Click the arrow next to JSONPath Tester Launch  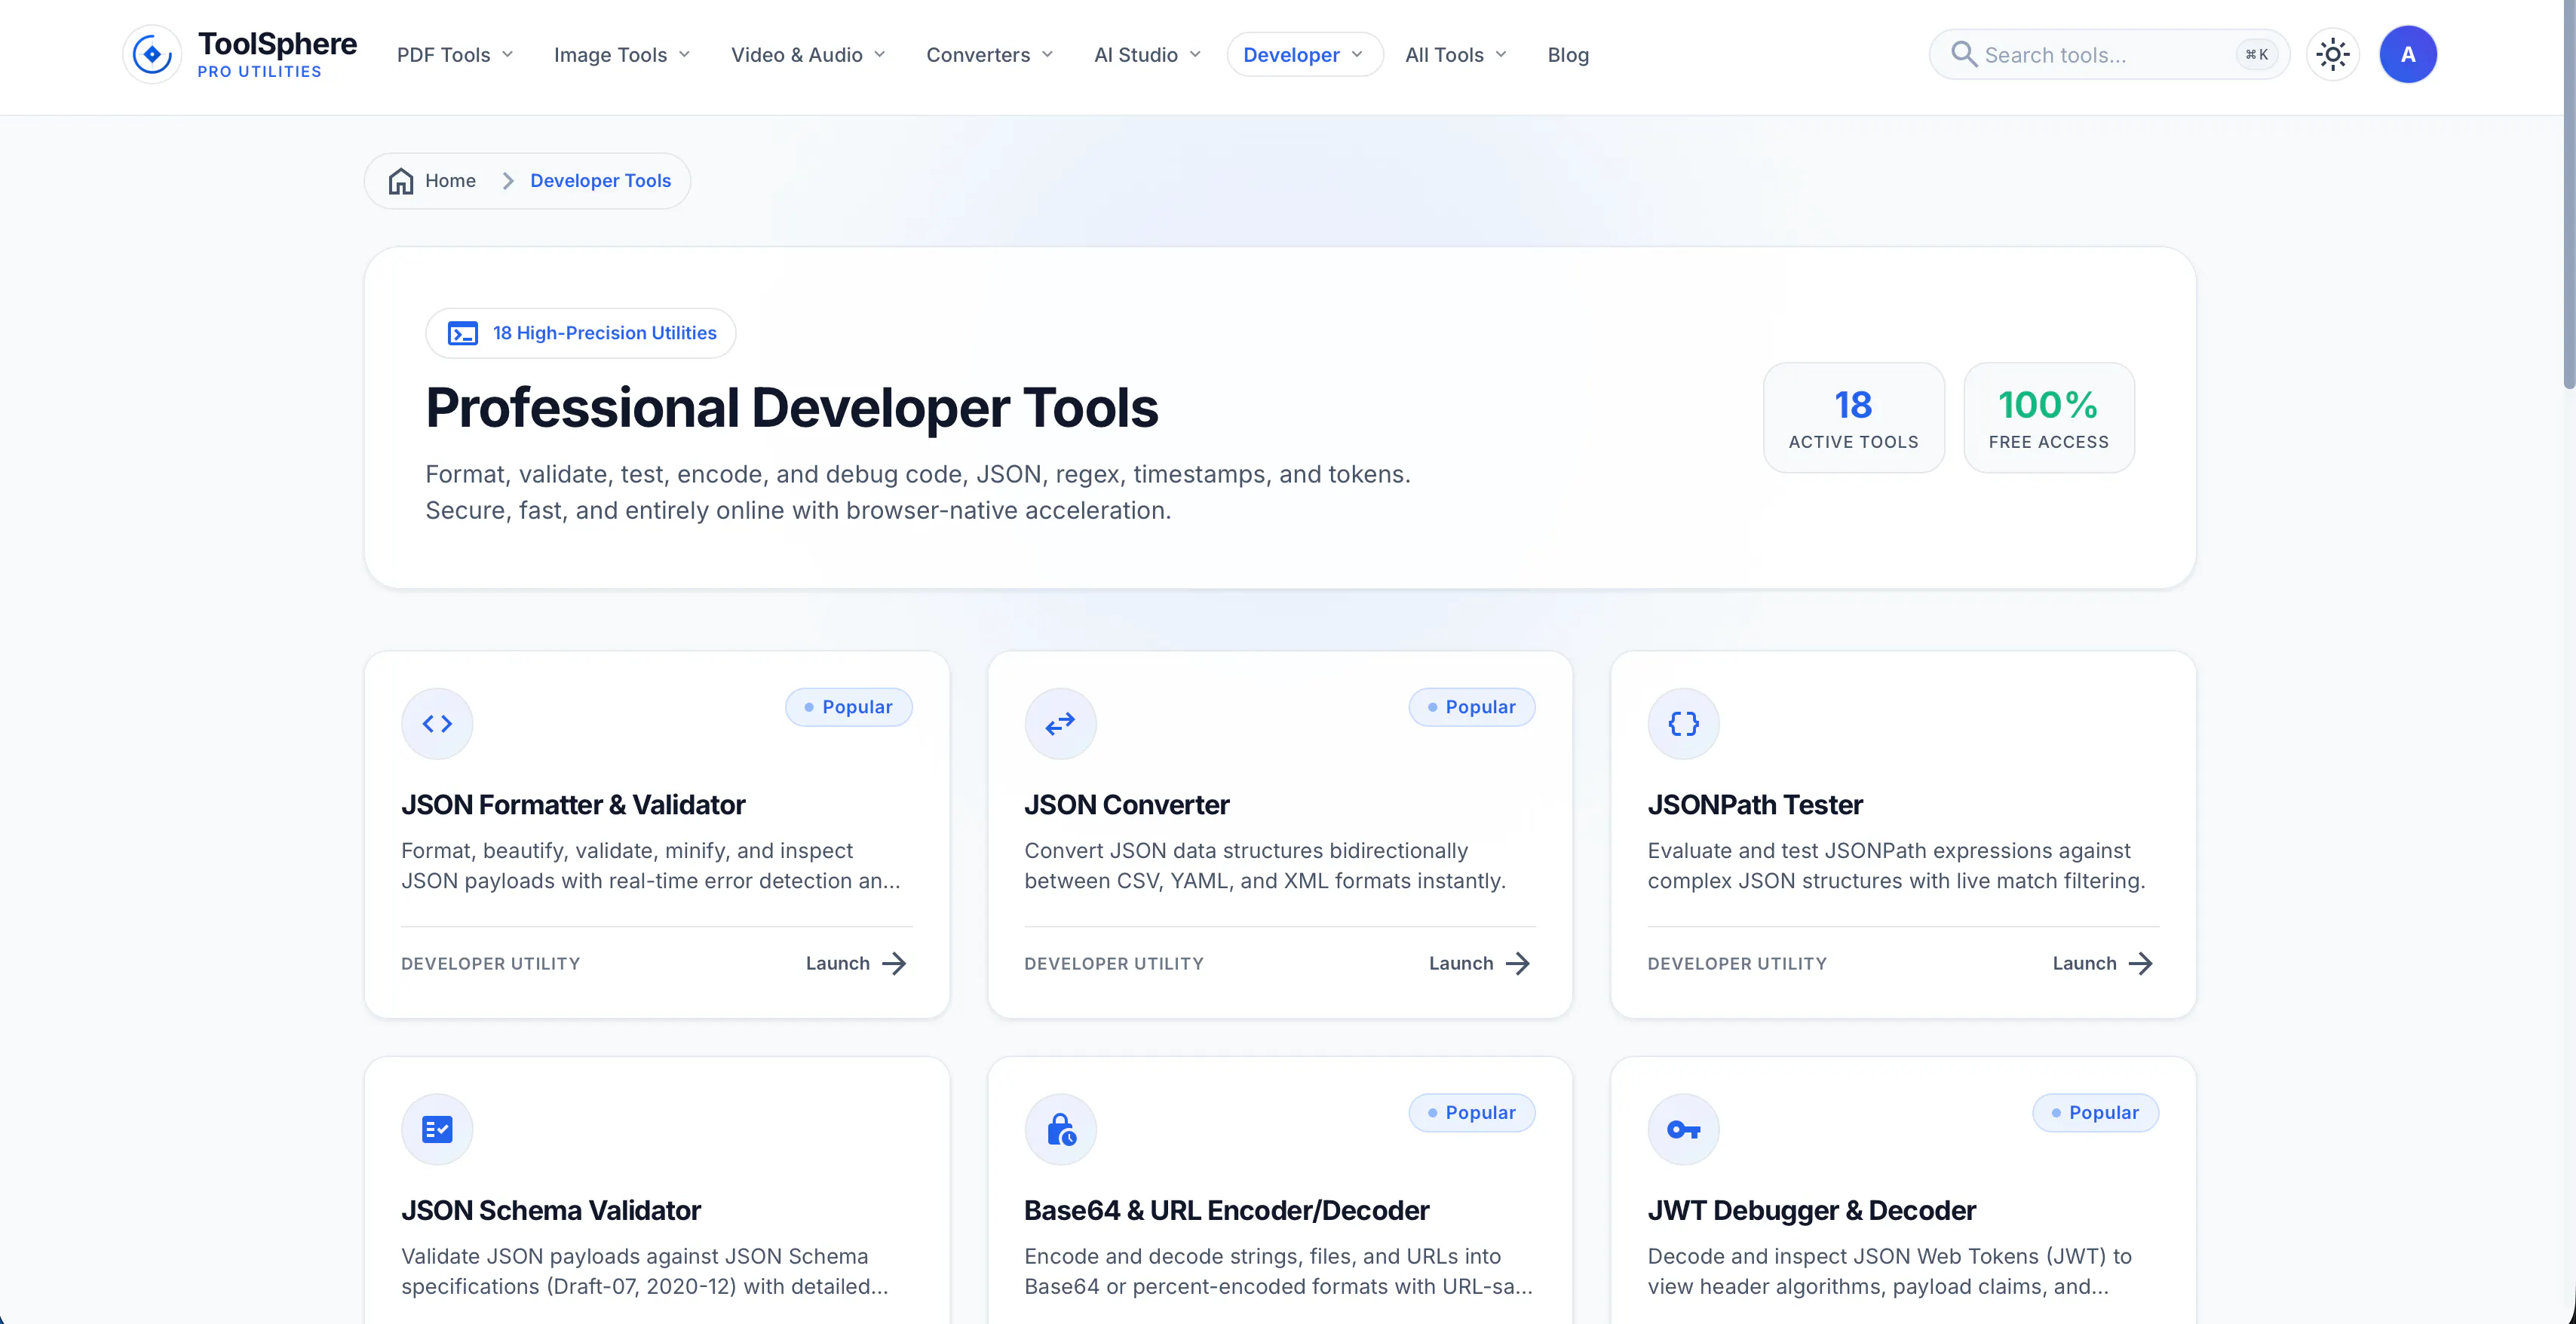2140,964
